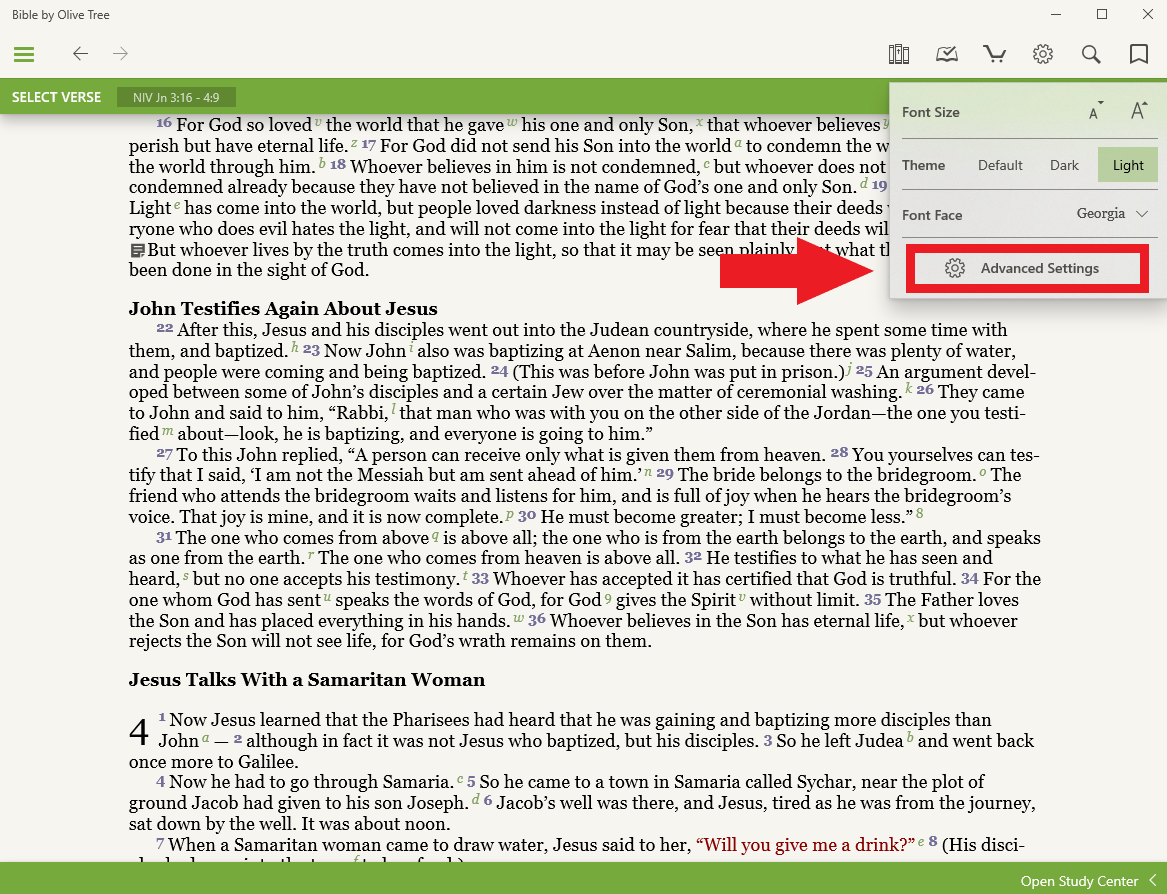
Task: Open the Library books icon
Action: [898, 54]
